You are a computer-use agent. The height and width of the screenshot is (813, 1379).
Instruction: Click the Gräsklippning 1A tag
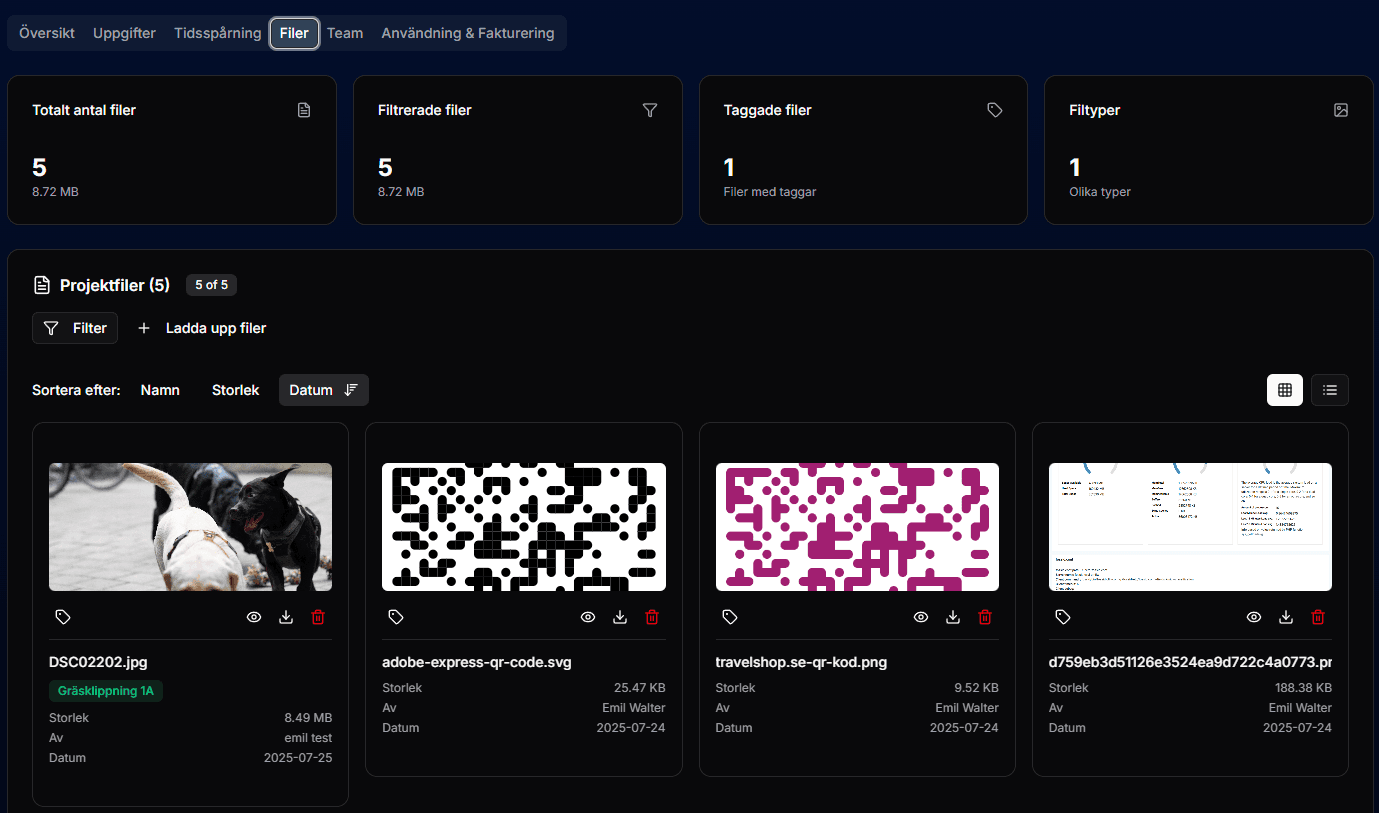(106, 691)
